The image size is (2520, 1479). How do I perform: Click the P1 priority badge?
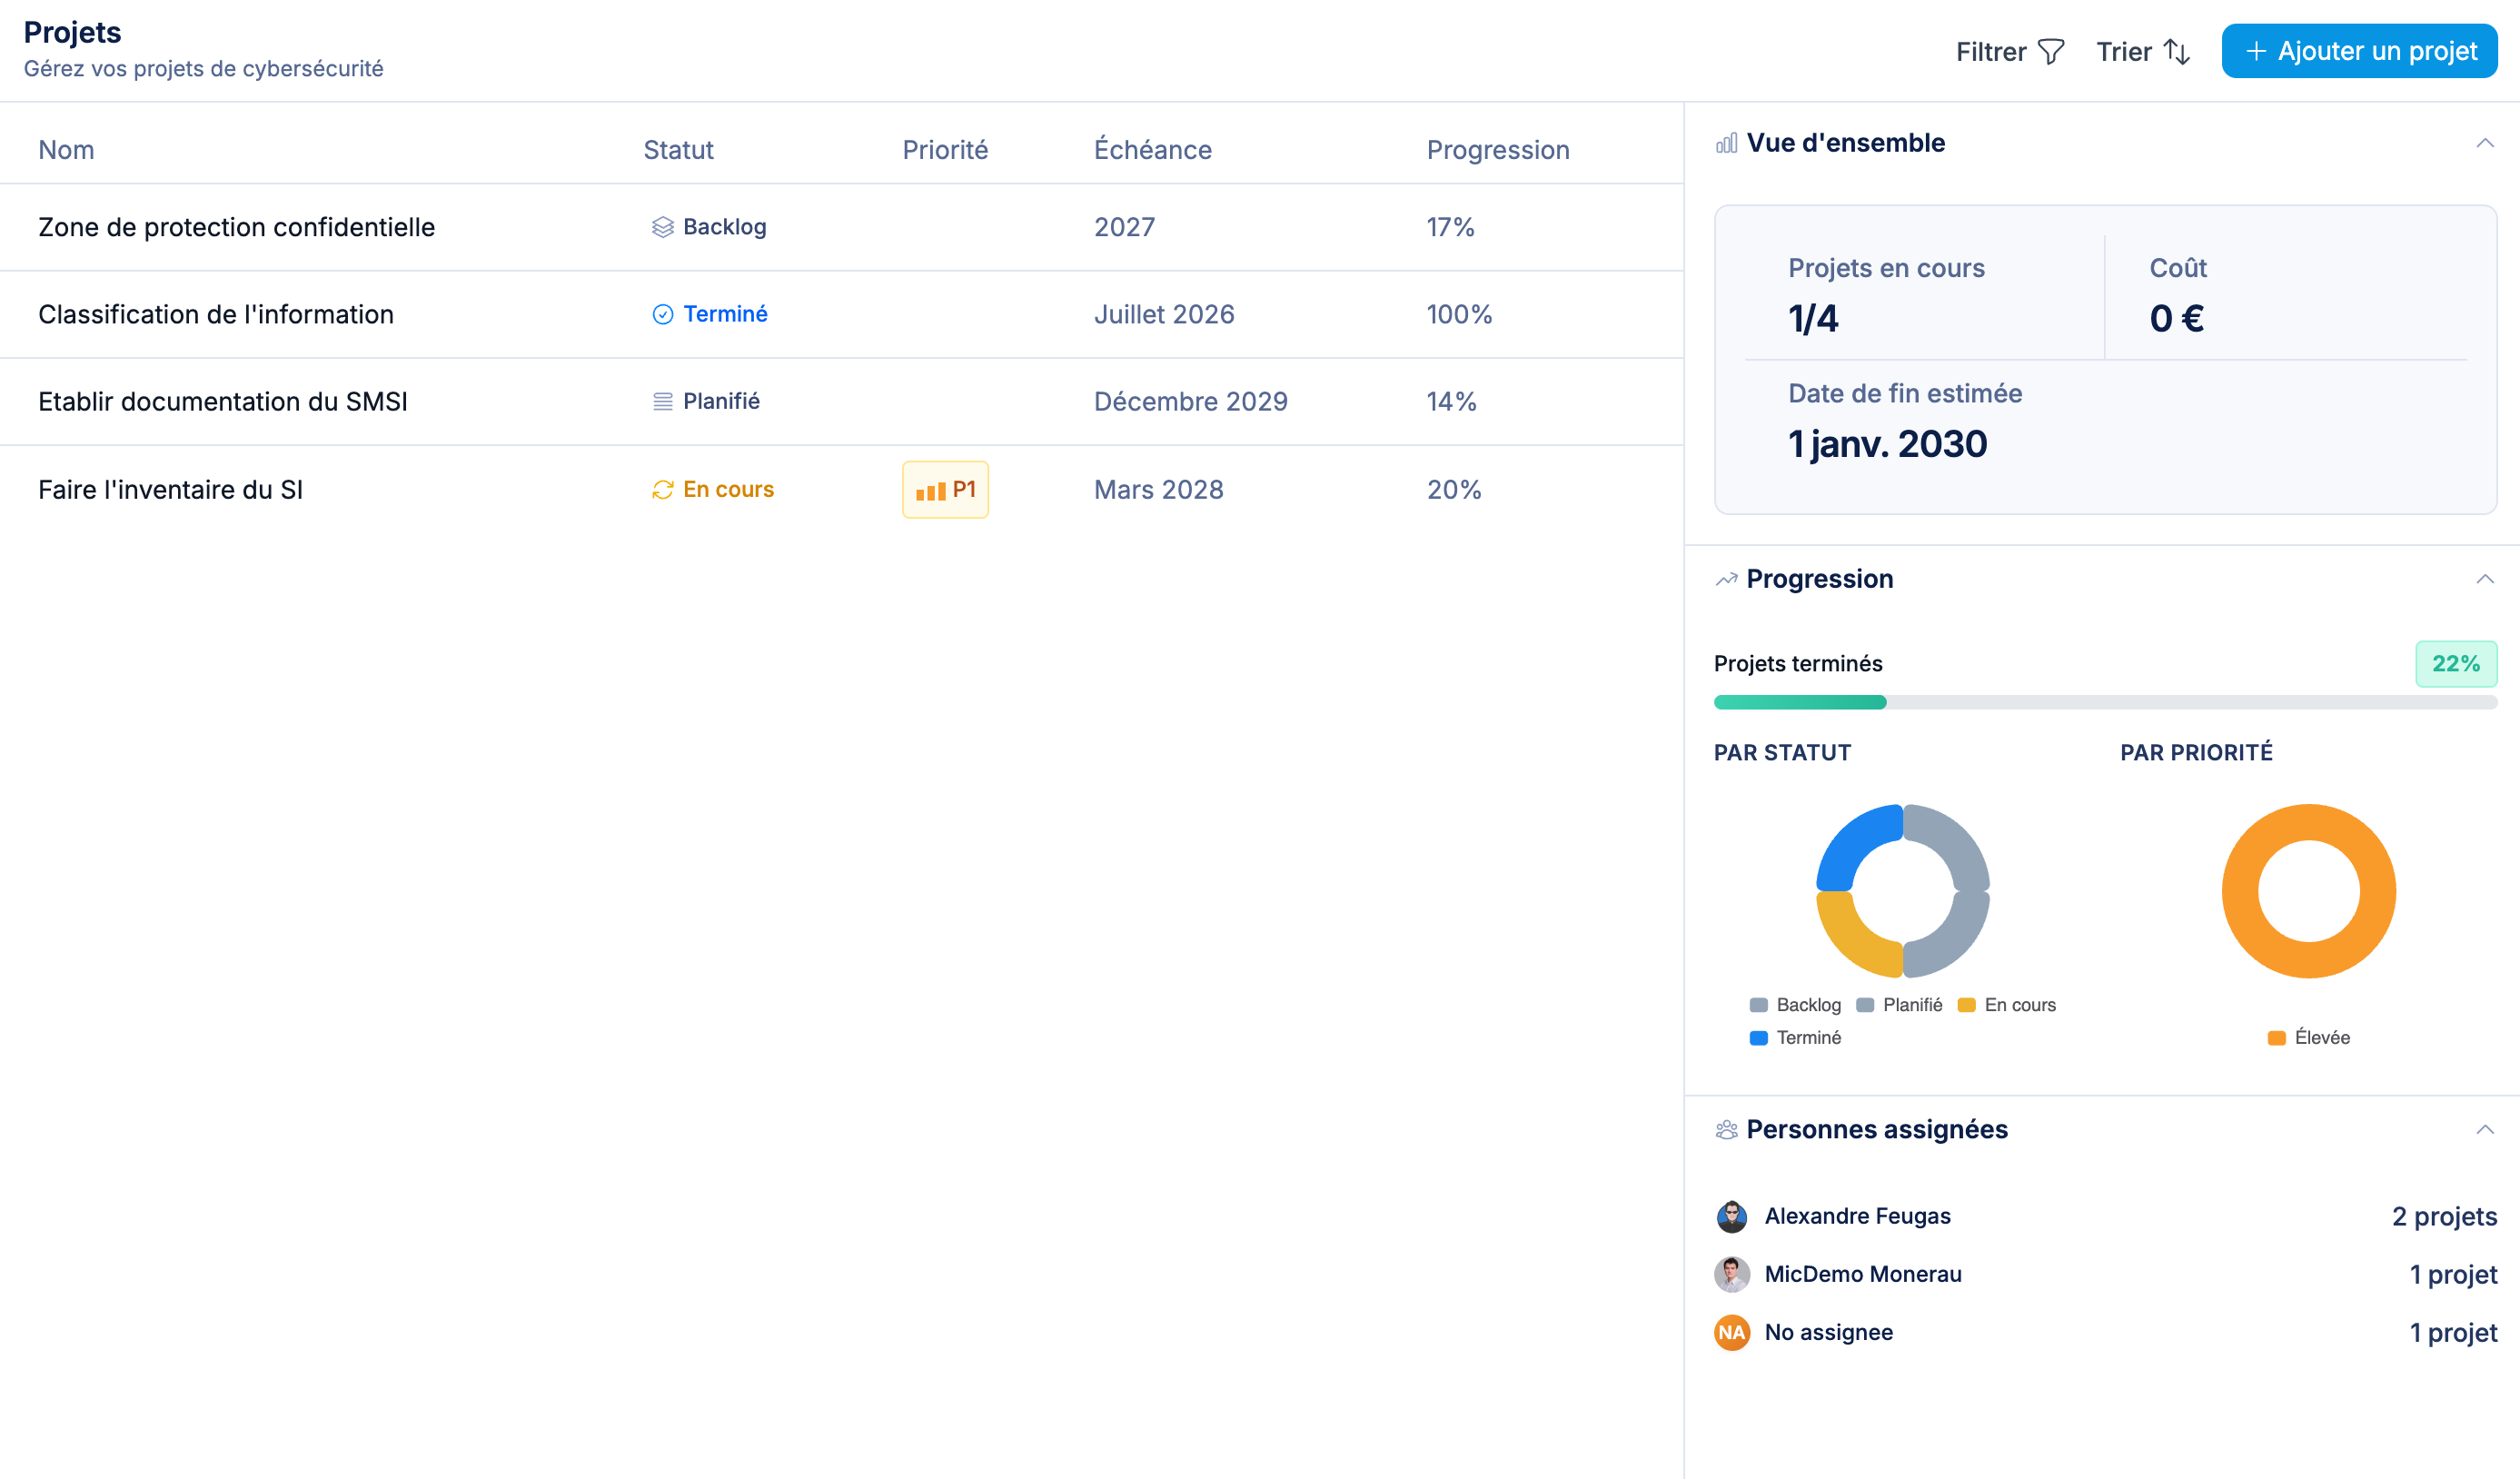click(945, 489)
